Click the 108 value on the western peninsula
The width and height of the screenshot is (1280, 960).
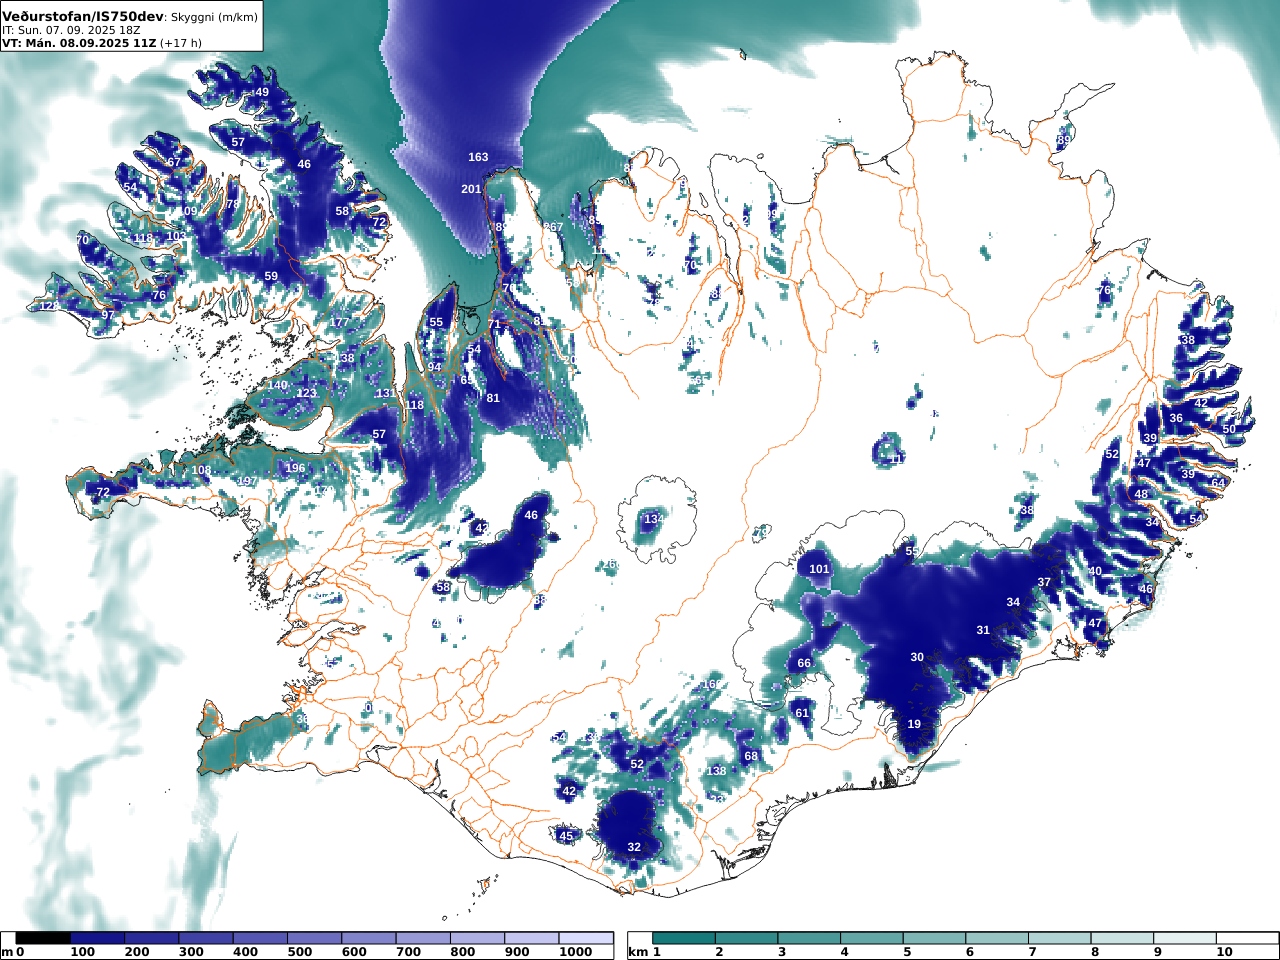pos(201,470)
